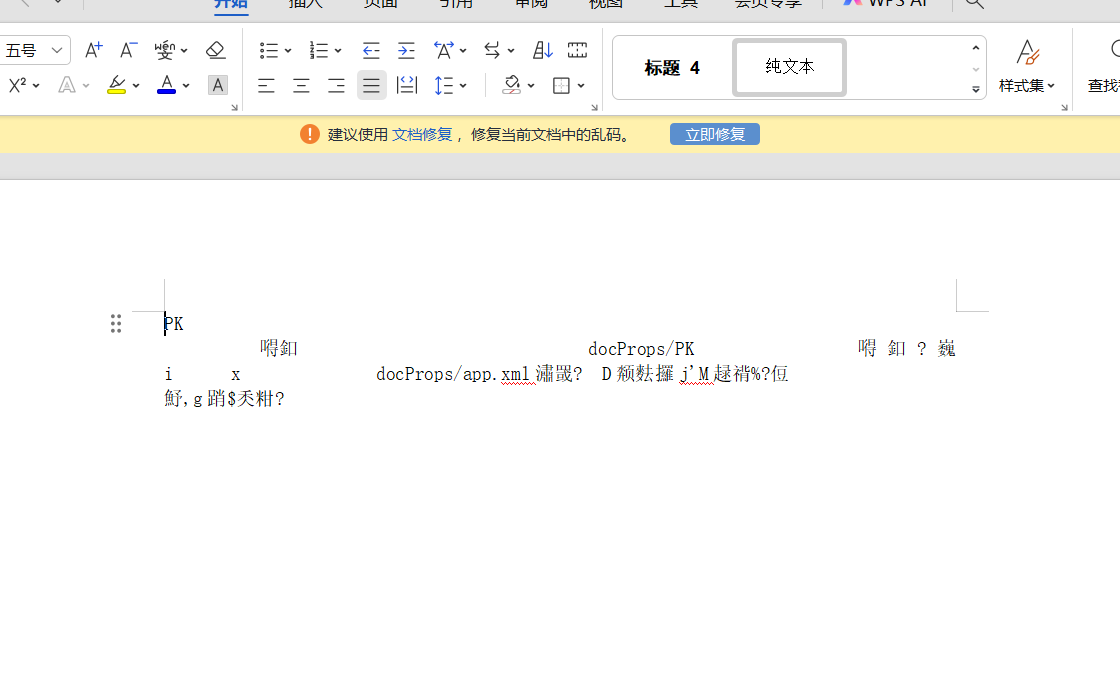Image resolution: width=1120 pixels, height=688 pixels.
Task: Click the increase indent icon
Action: (406, 50)
